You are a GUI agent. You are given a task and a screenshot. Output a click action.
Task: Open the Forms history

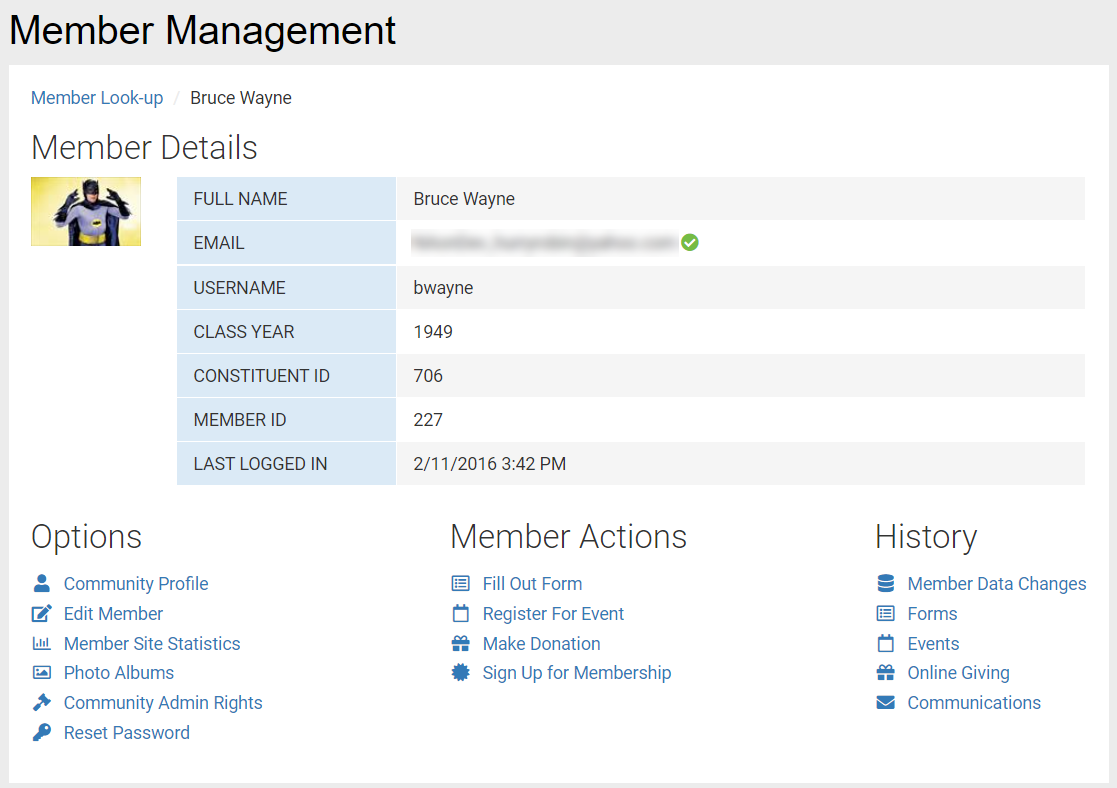[x=932, y=613]
